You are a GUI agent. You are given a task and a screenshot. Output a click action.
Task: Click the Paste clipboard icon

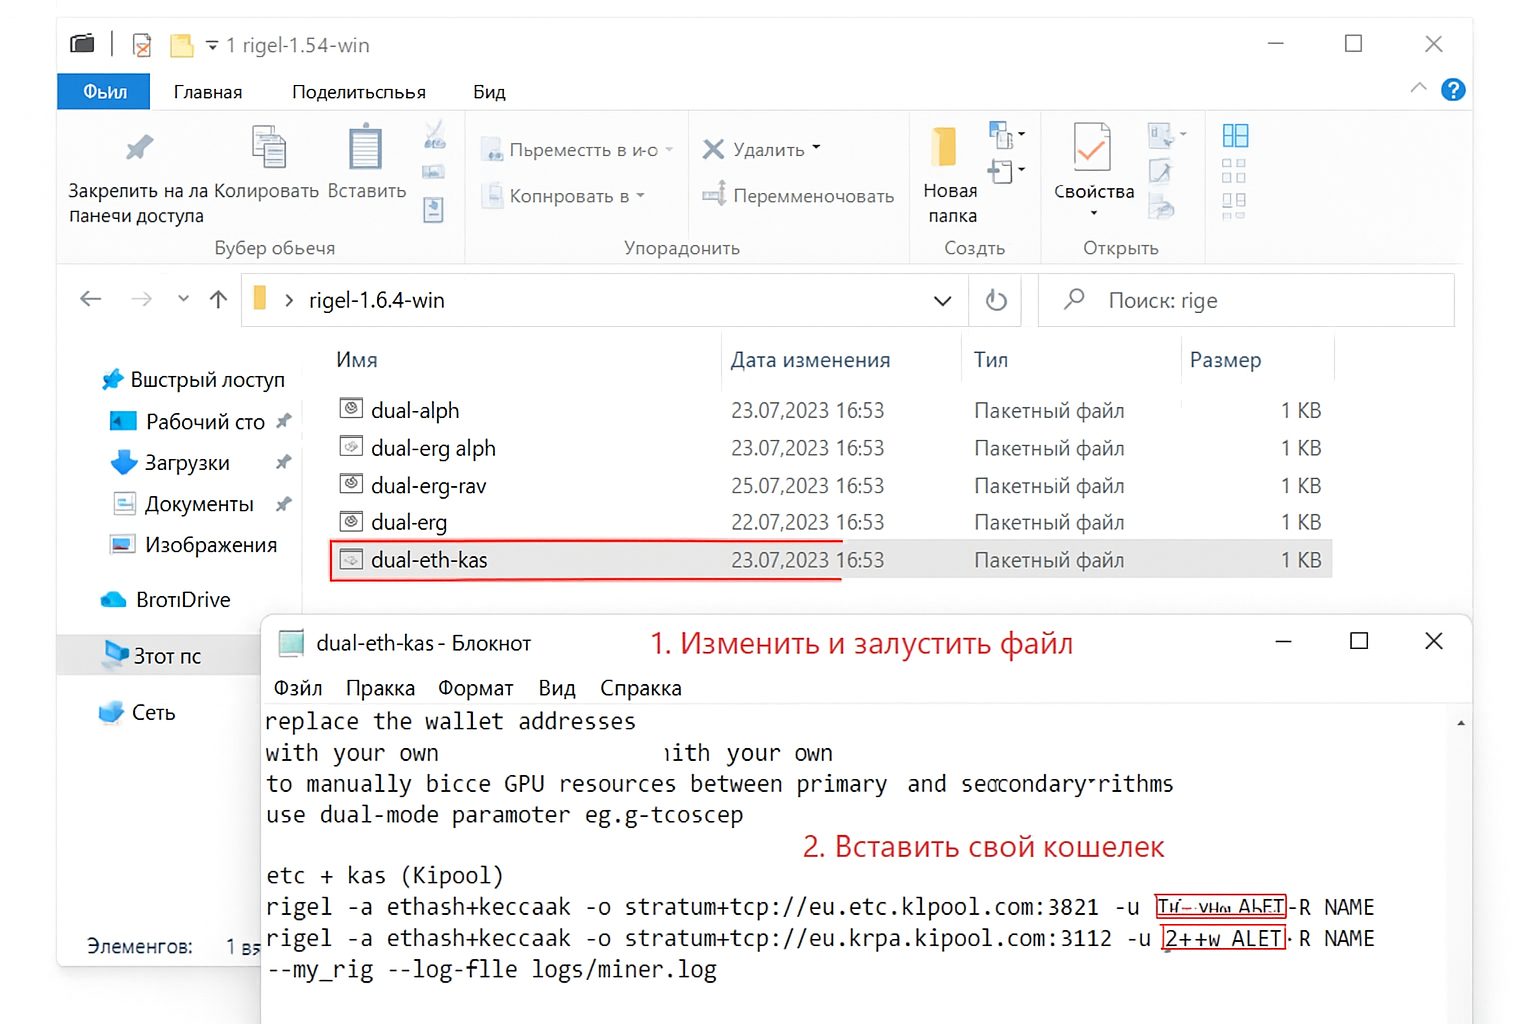tap(365, 149)
